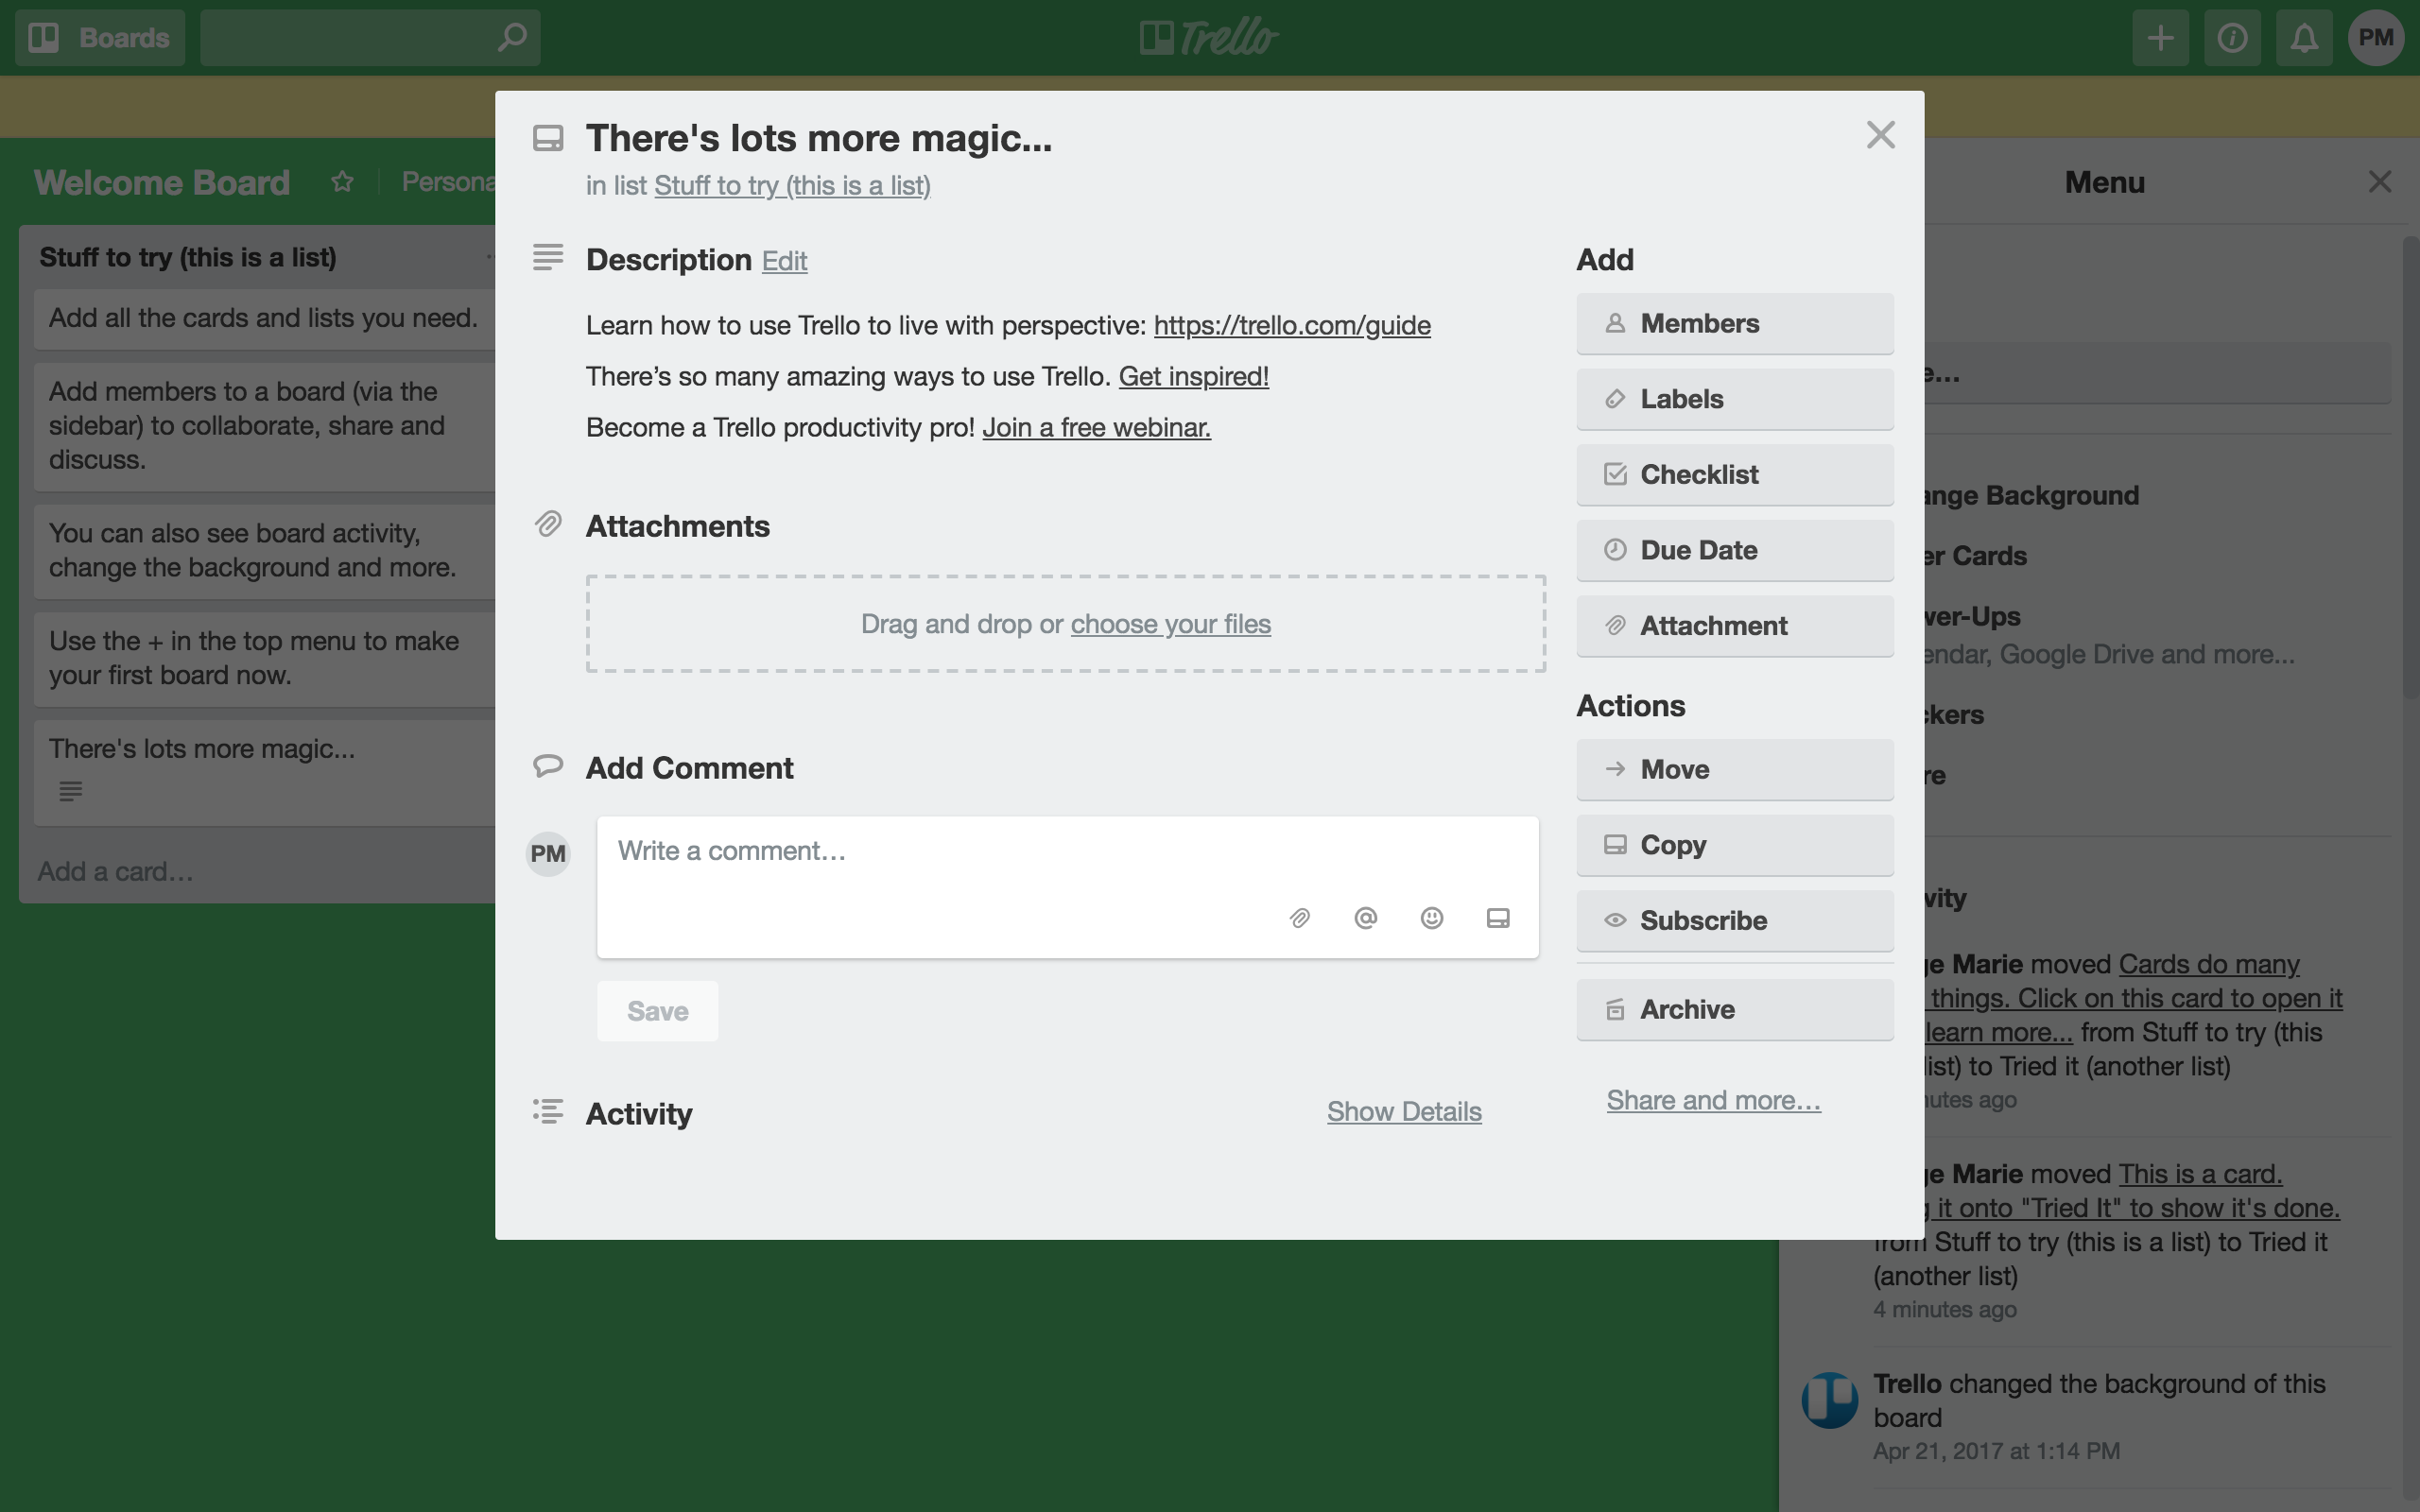This screenshot has height=1512, width=2420.
Task: Click the Description section icon
Action: coord(548,257)
